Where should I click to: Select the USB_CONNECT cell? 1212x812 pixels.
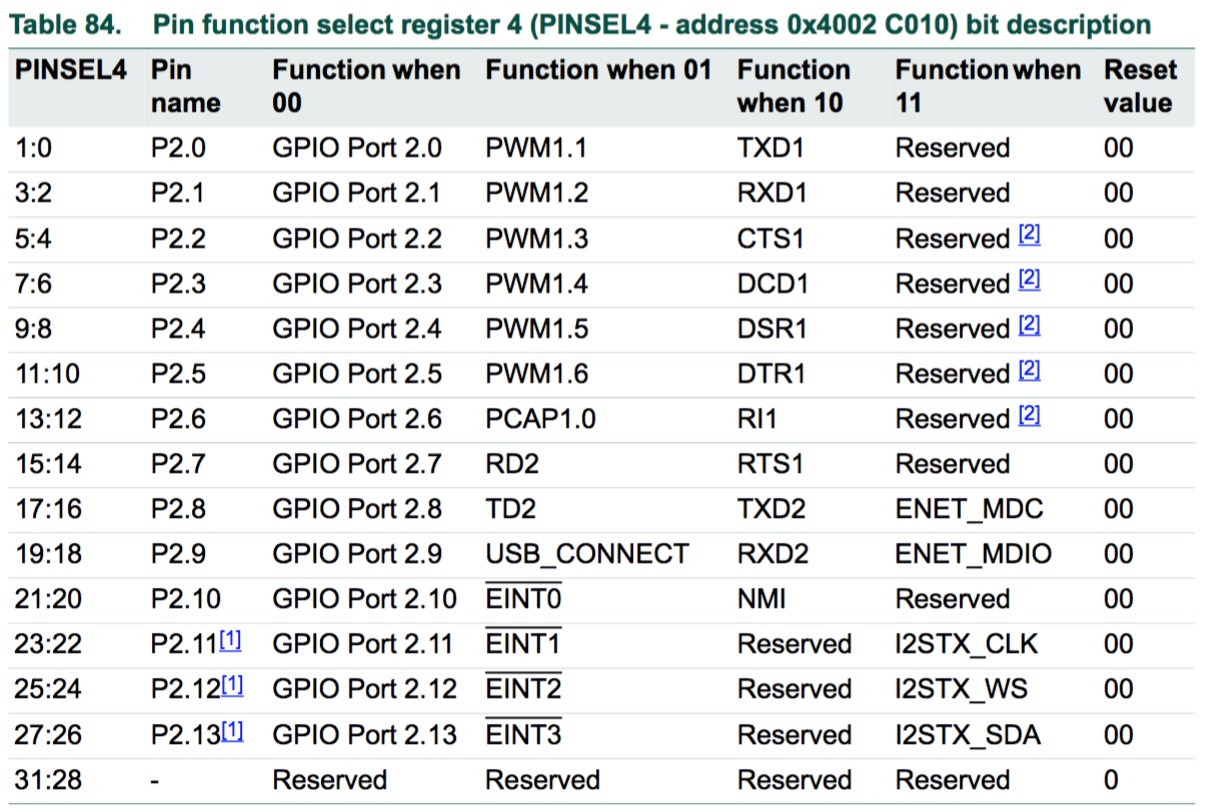587,554
